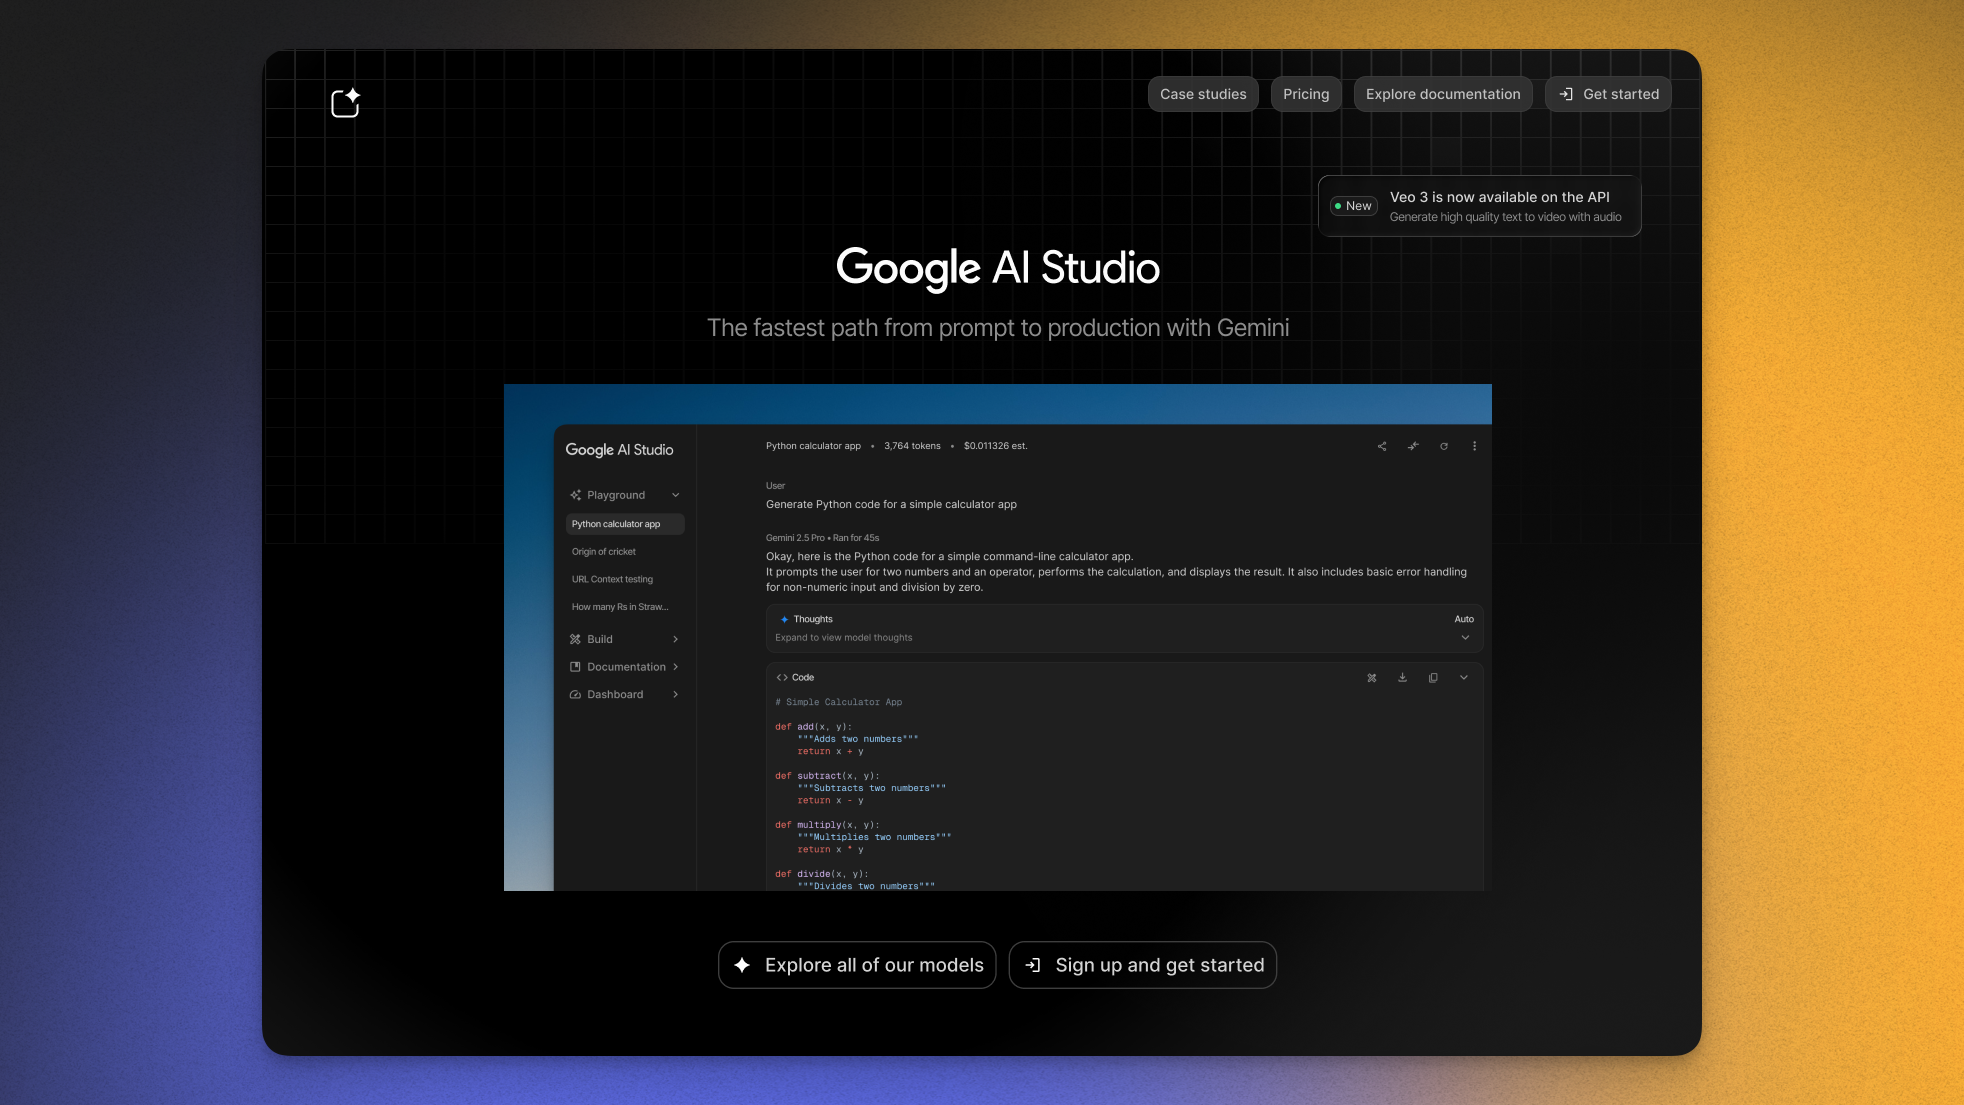Click the download icon in Code block

tap(1402, 677)
